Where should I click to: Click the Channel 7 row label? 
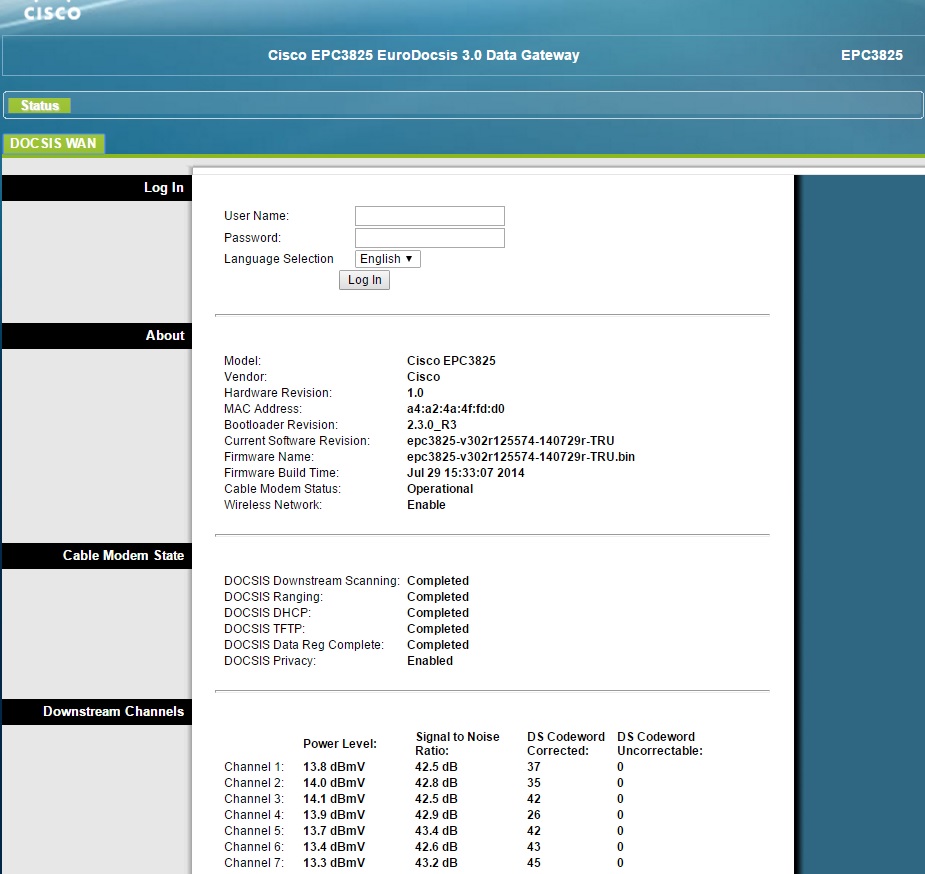254,862
